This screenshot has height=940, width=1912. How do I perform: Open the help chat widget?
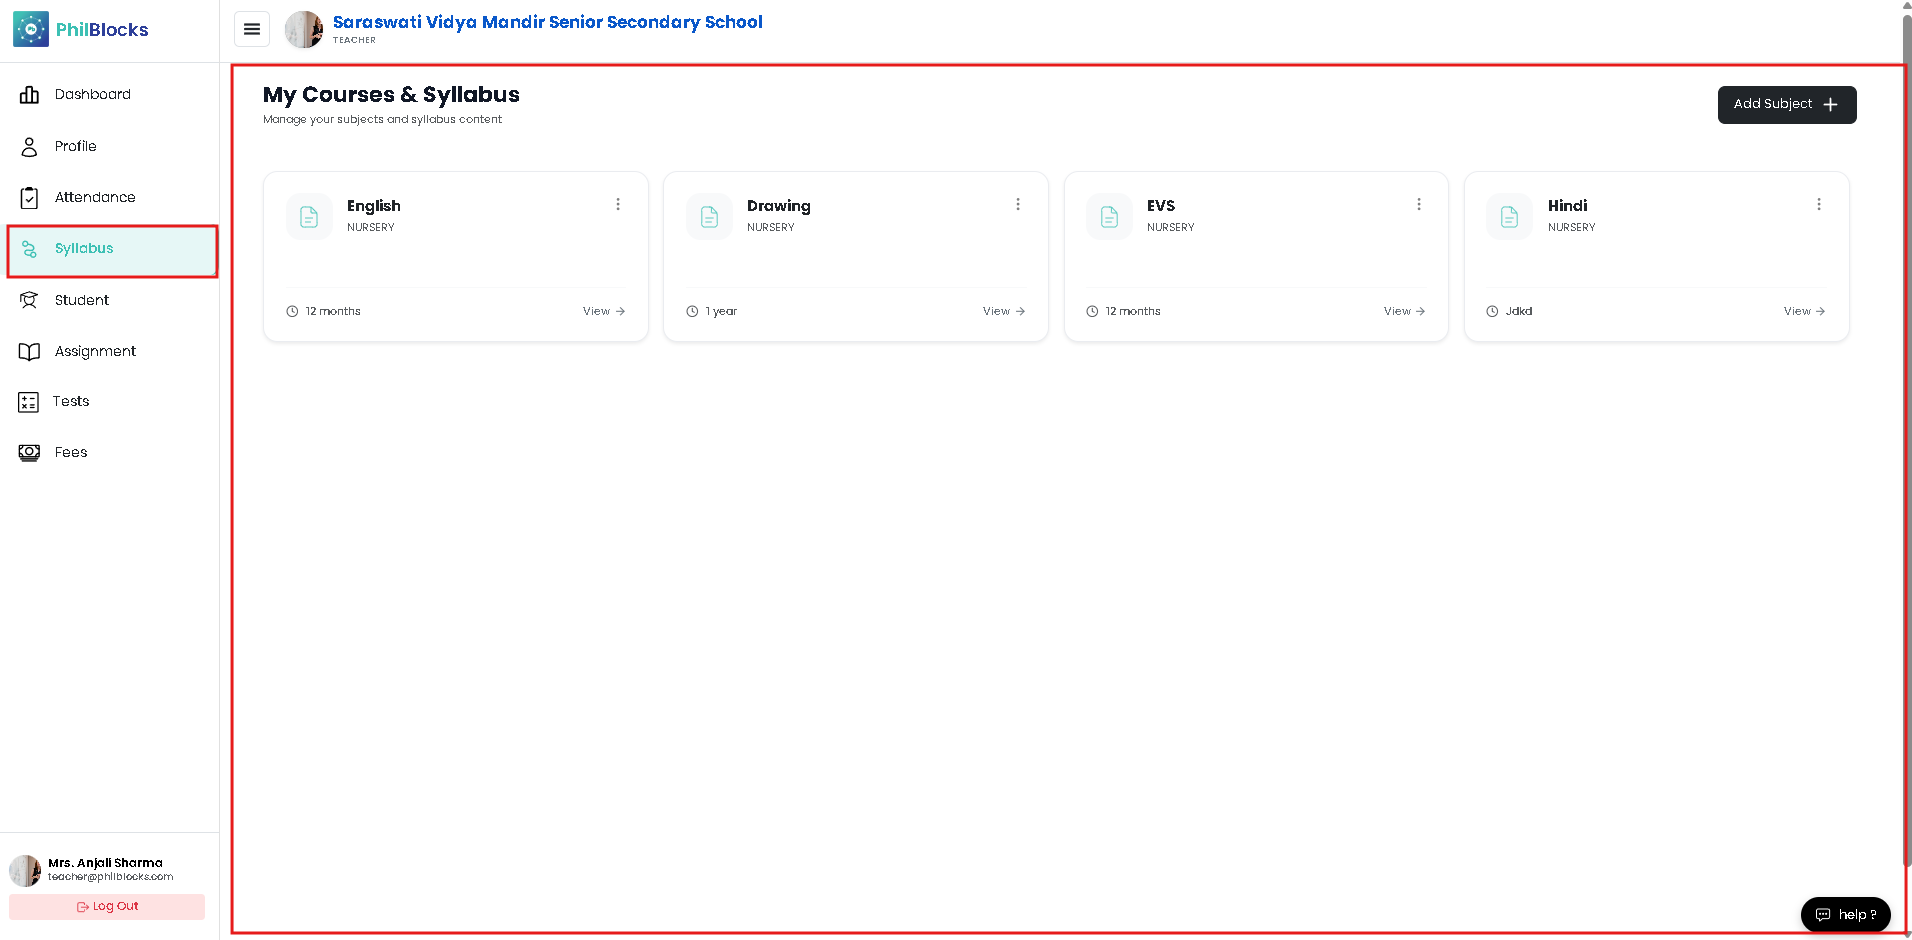point(1846,915)
